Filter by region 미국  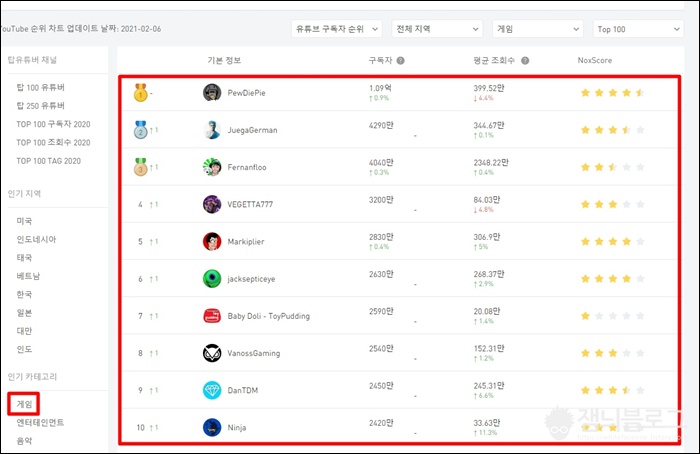coord(24,221)
